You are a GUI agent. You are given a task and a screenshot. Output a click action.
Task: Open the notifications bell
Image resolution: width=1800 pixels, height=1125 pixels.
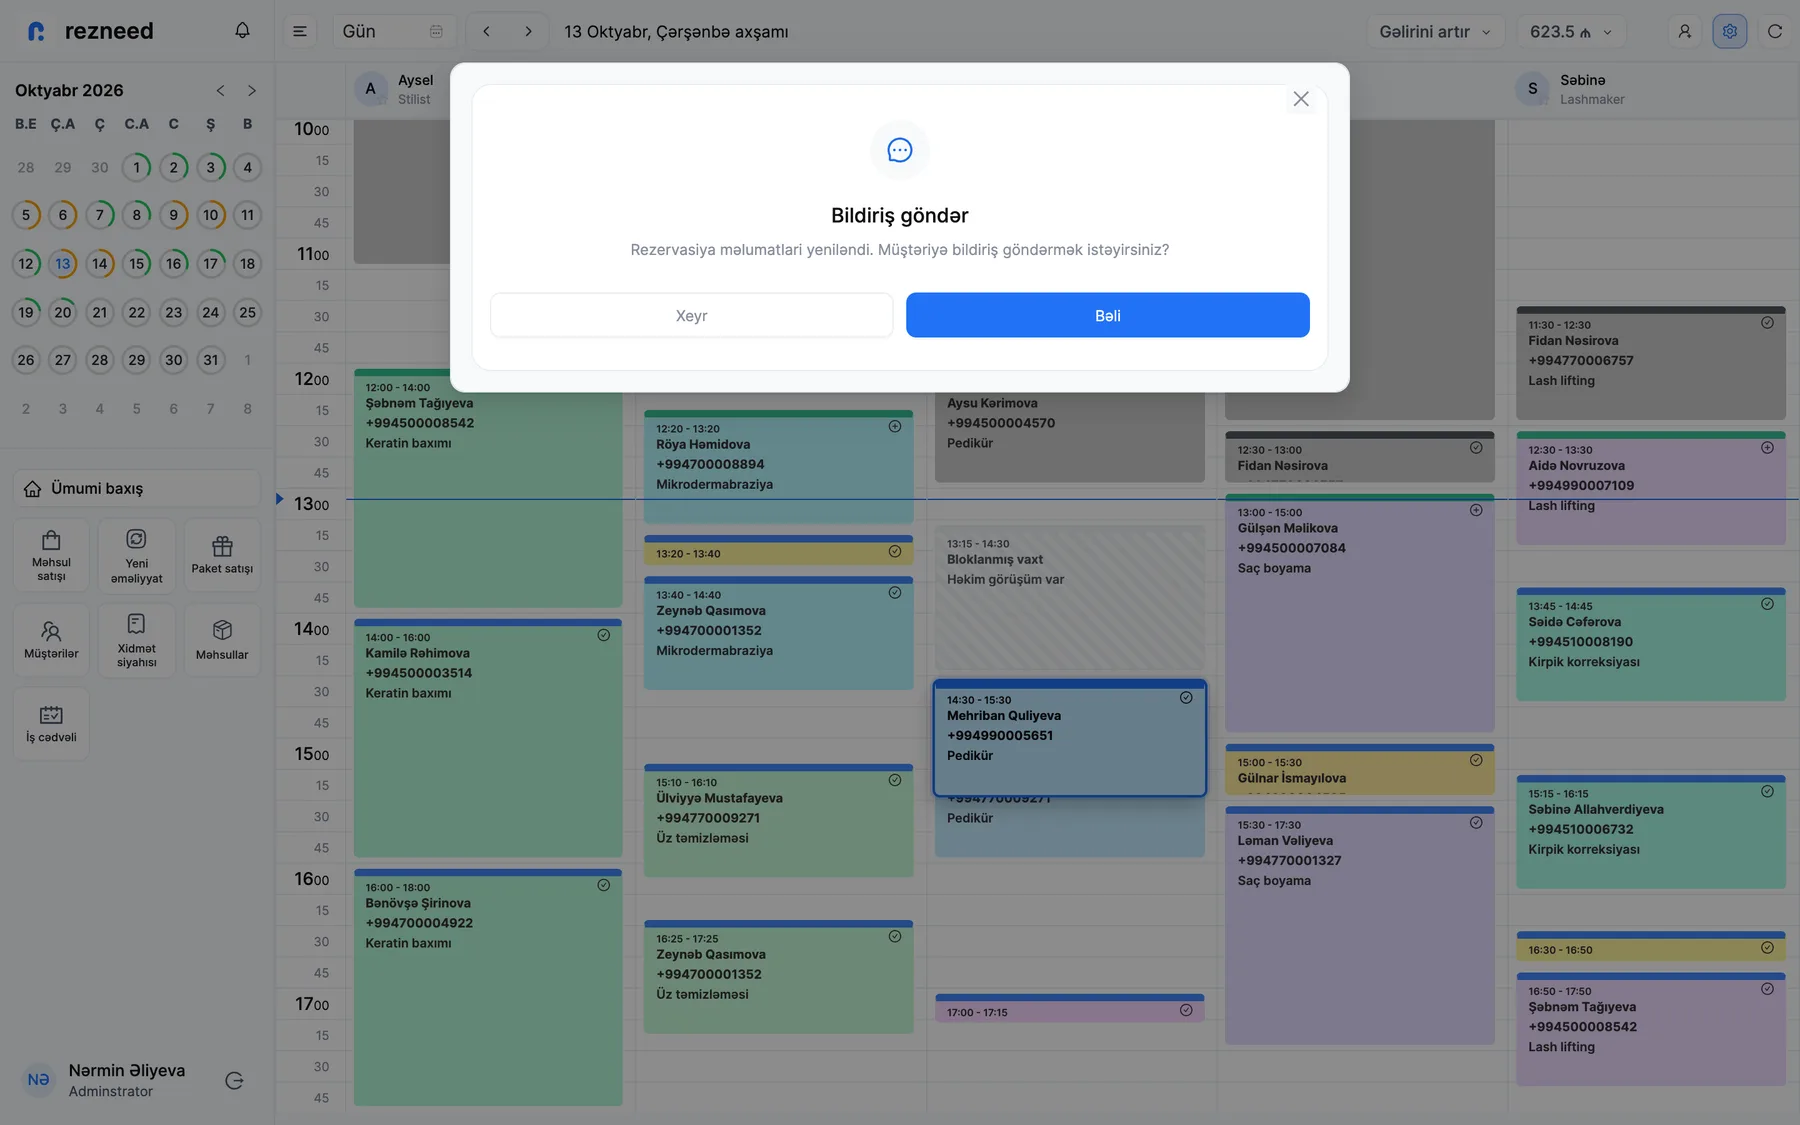242,31
